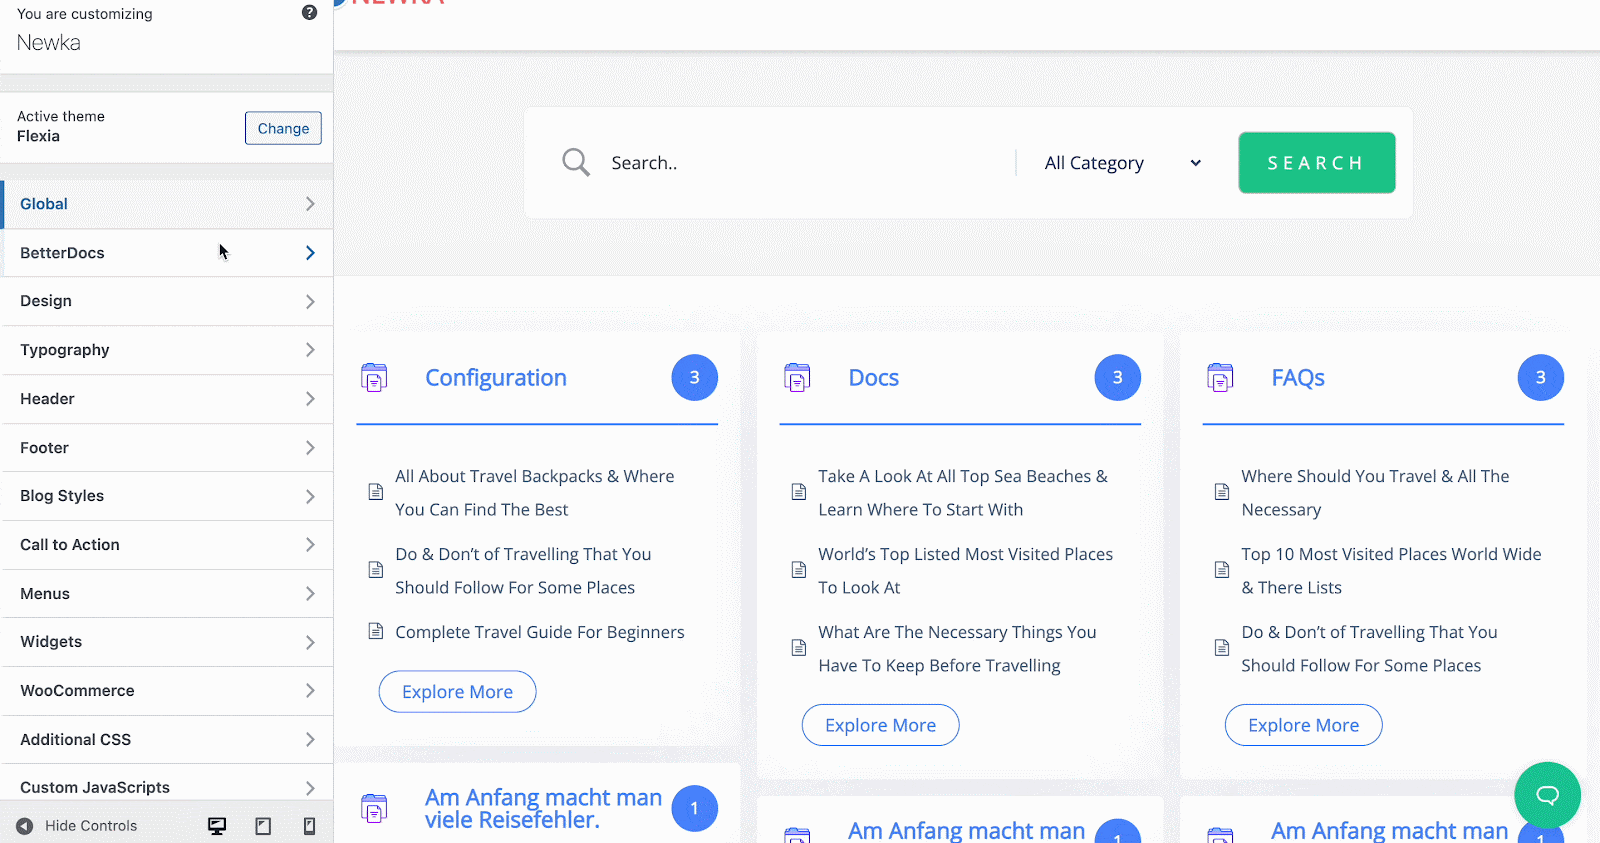Open the WooCommerce customizer panel
1600x843 pixels.
[x=167, y=691]
